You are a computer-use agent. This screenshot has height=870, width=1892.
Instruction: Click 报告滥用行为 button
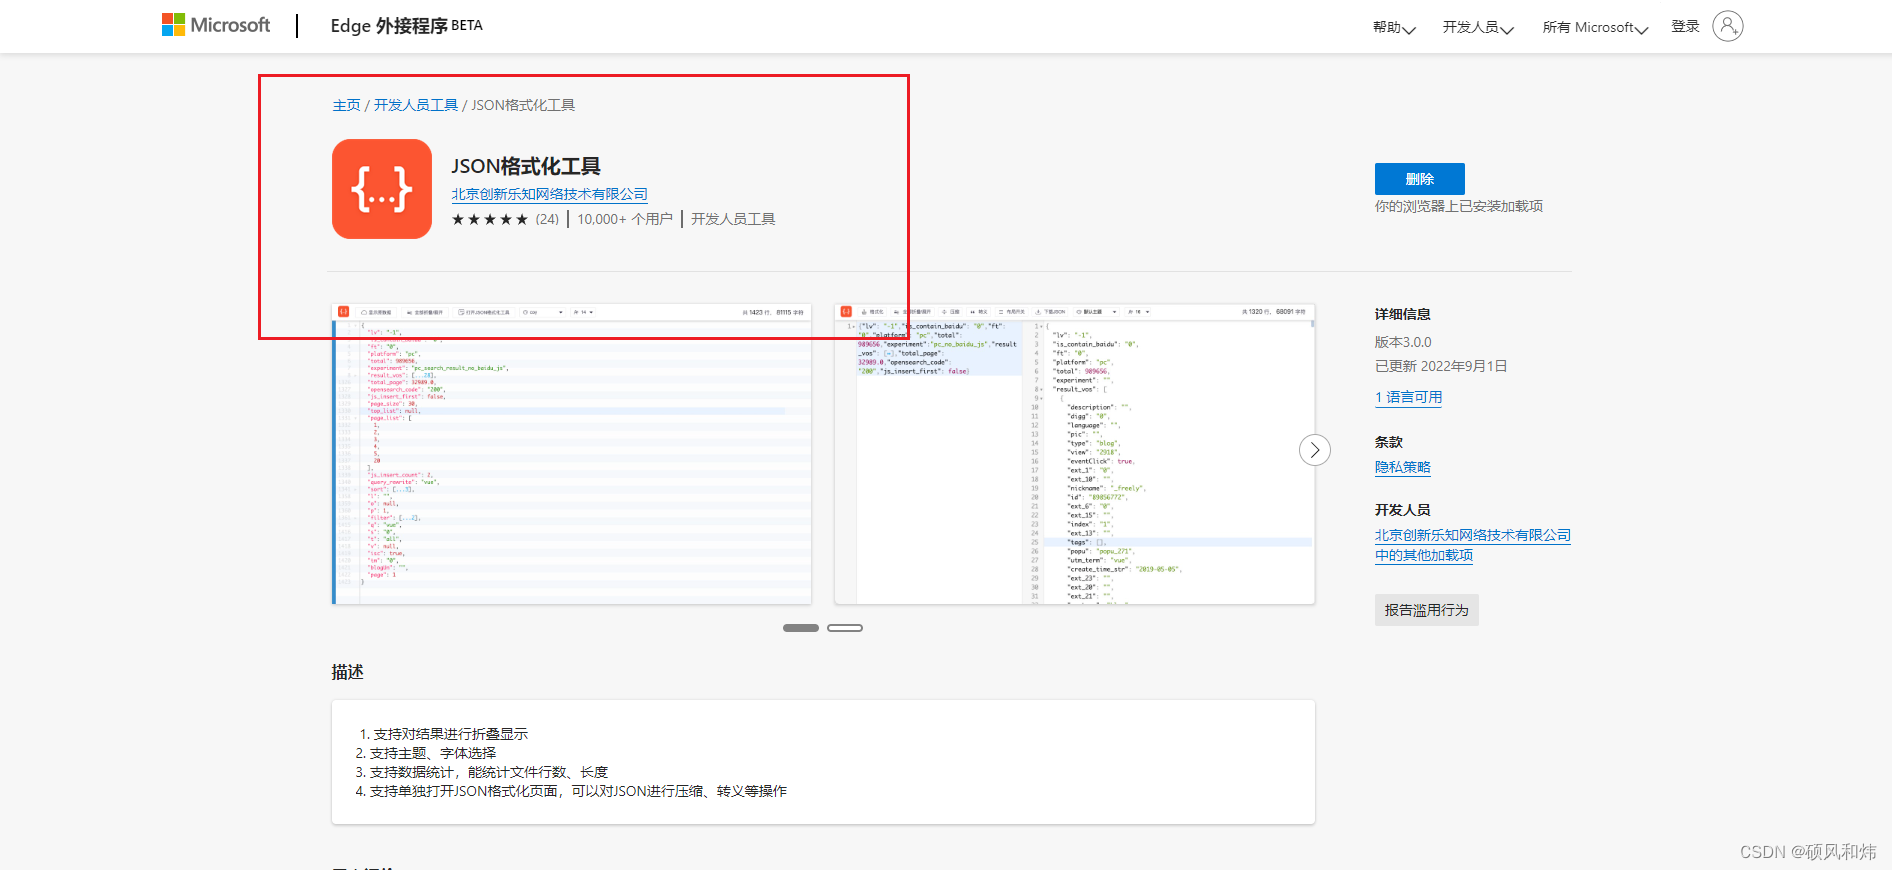coord(1427,610)
